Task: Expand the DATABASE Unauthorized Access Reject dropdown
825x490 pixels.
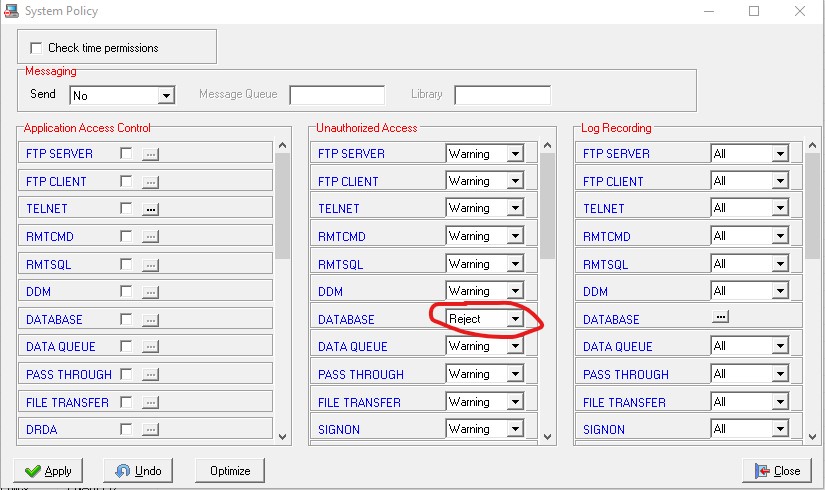Action: [514, 319]
